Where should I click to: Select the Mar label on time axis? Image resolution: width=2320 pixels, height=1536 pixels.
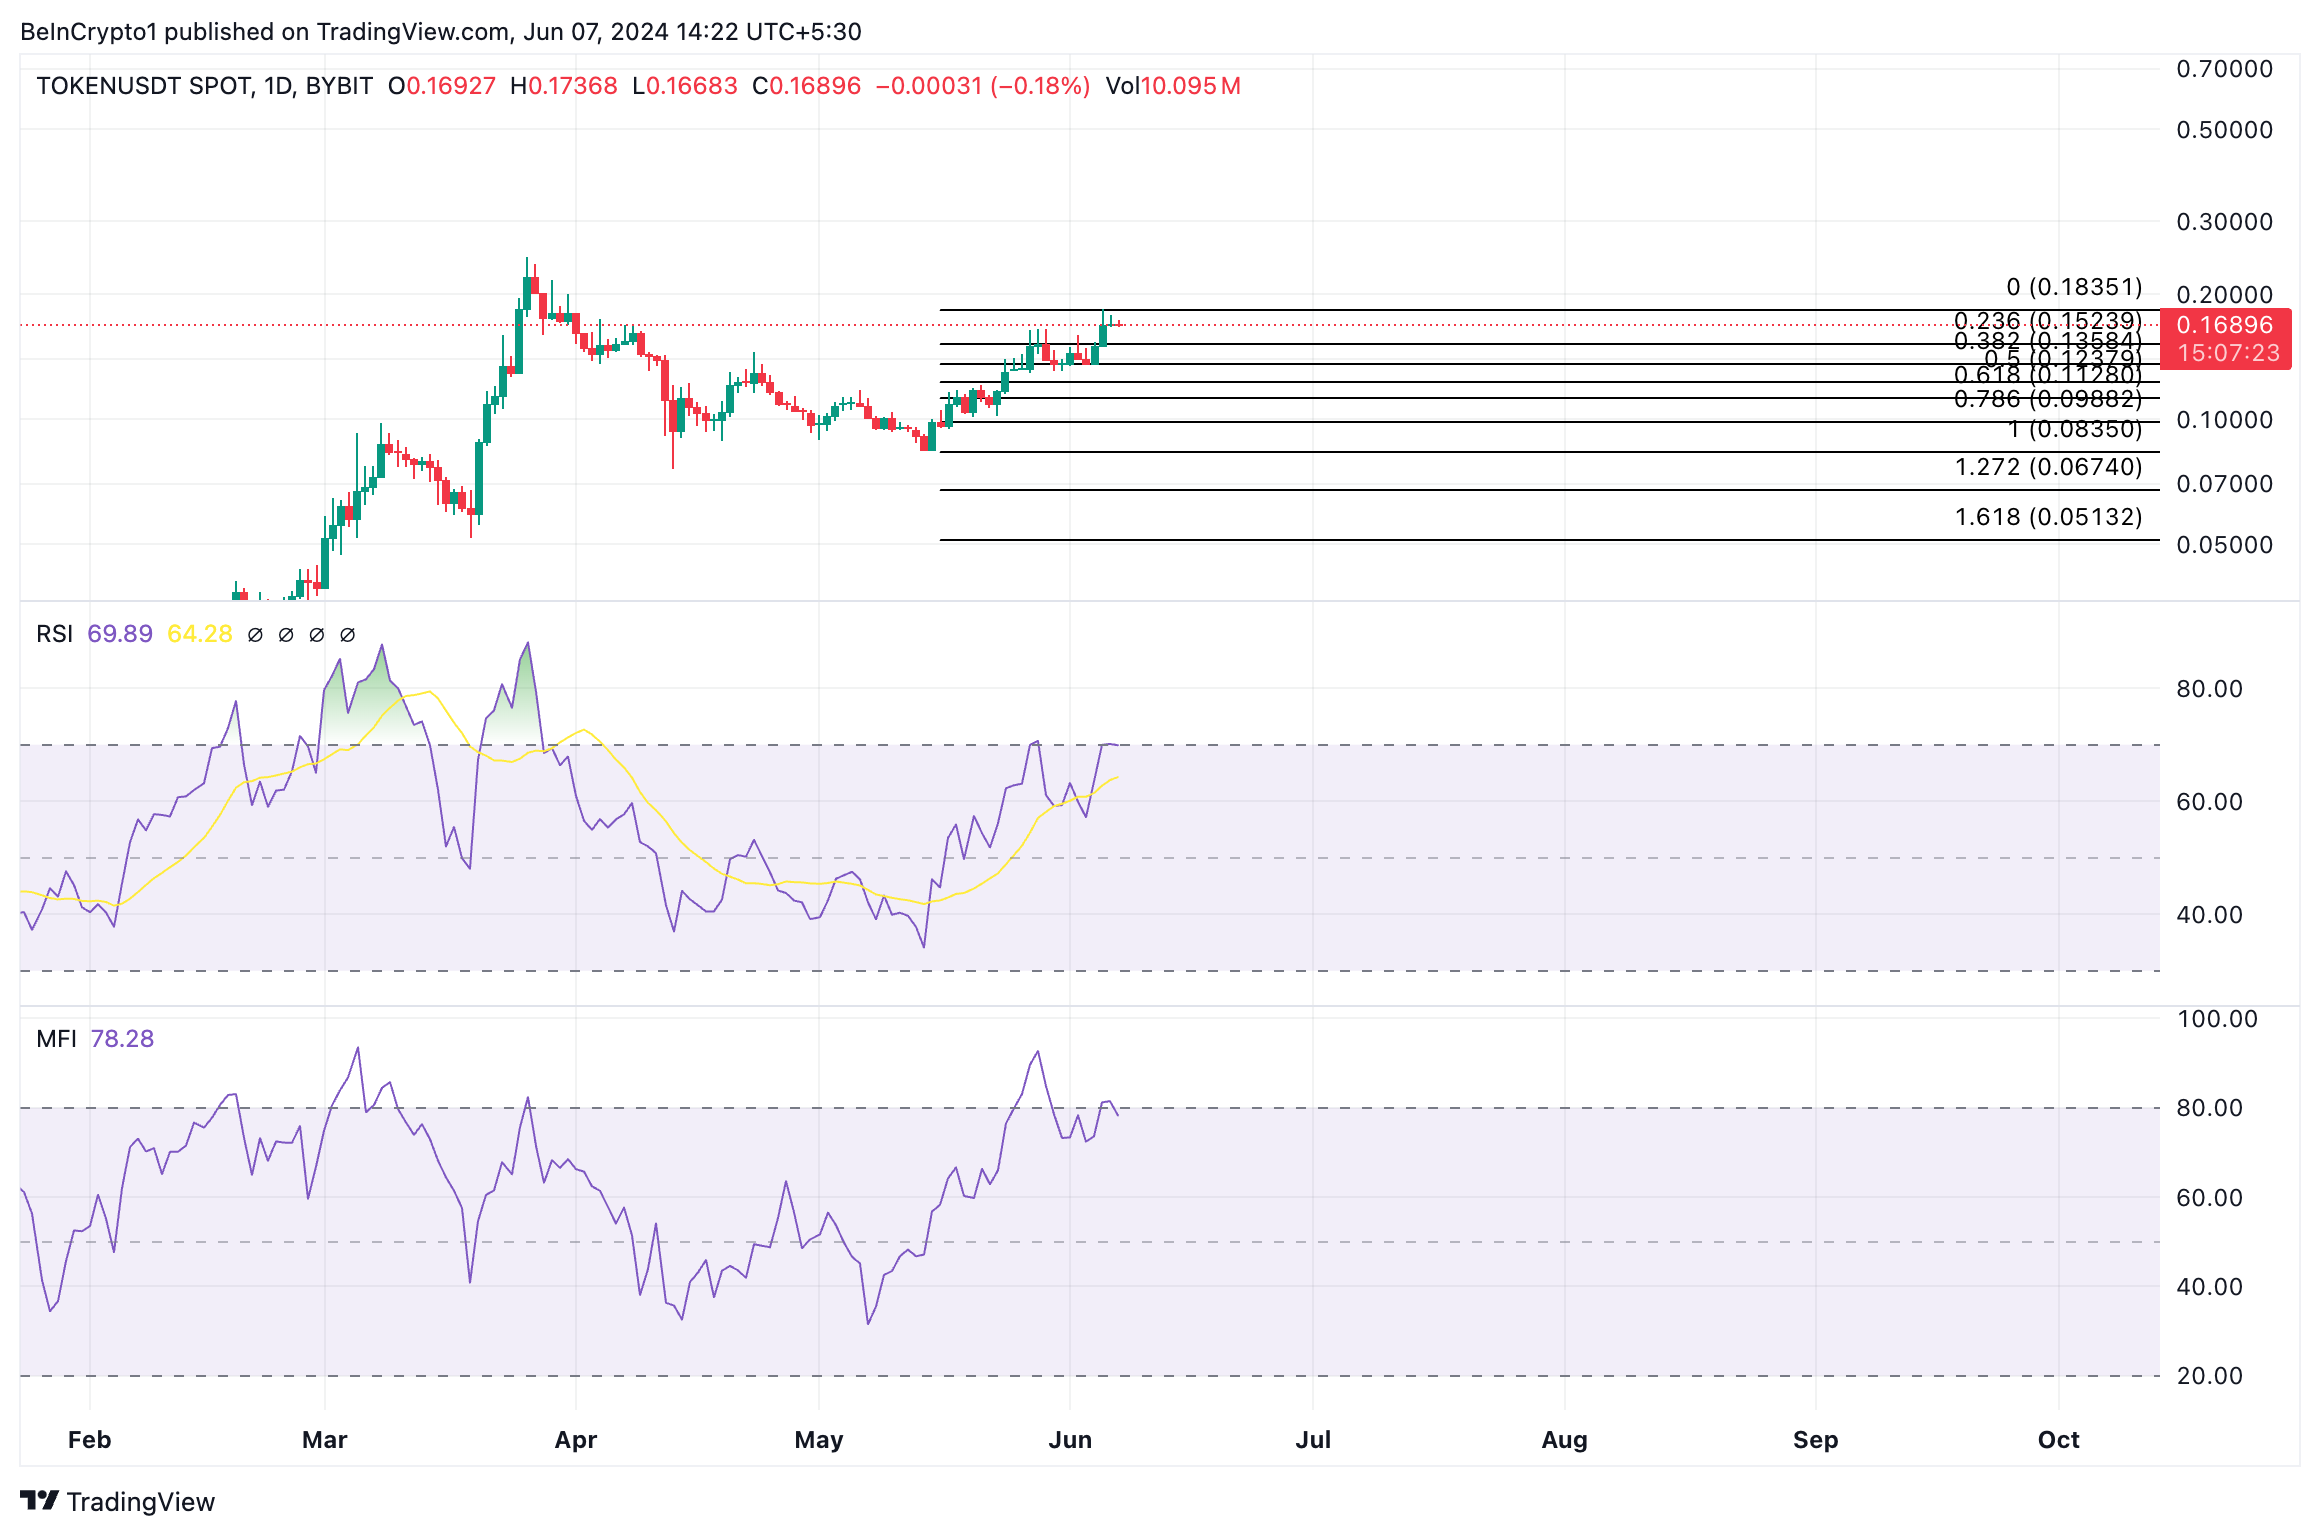click(324, 1440)
